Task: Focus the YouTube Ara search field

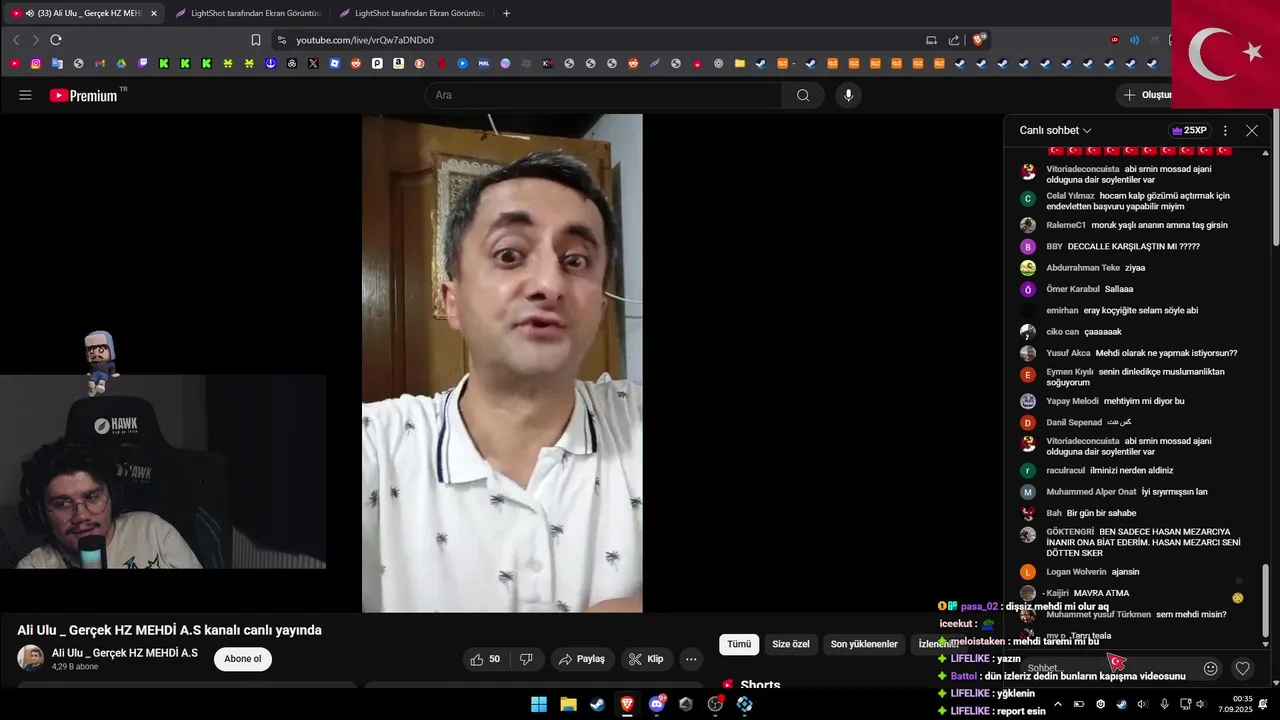Action: [604, 95]
